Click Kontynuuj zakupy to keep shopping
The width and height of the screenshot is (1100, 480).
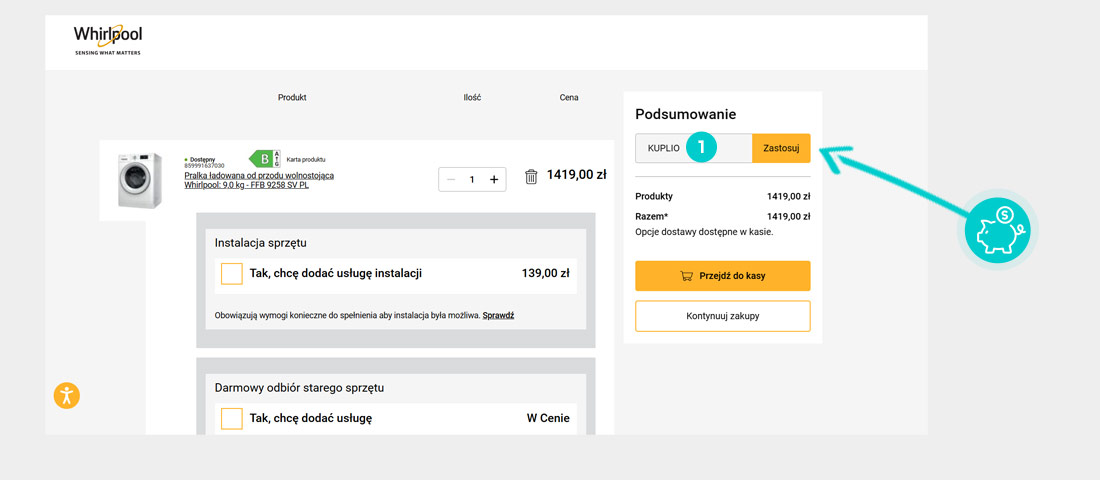tap(722, 316)
